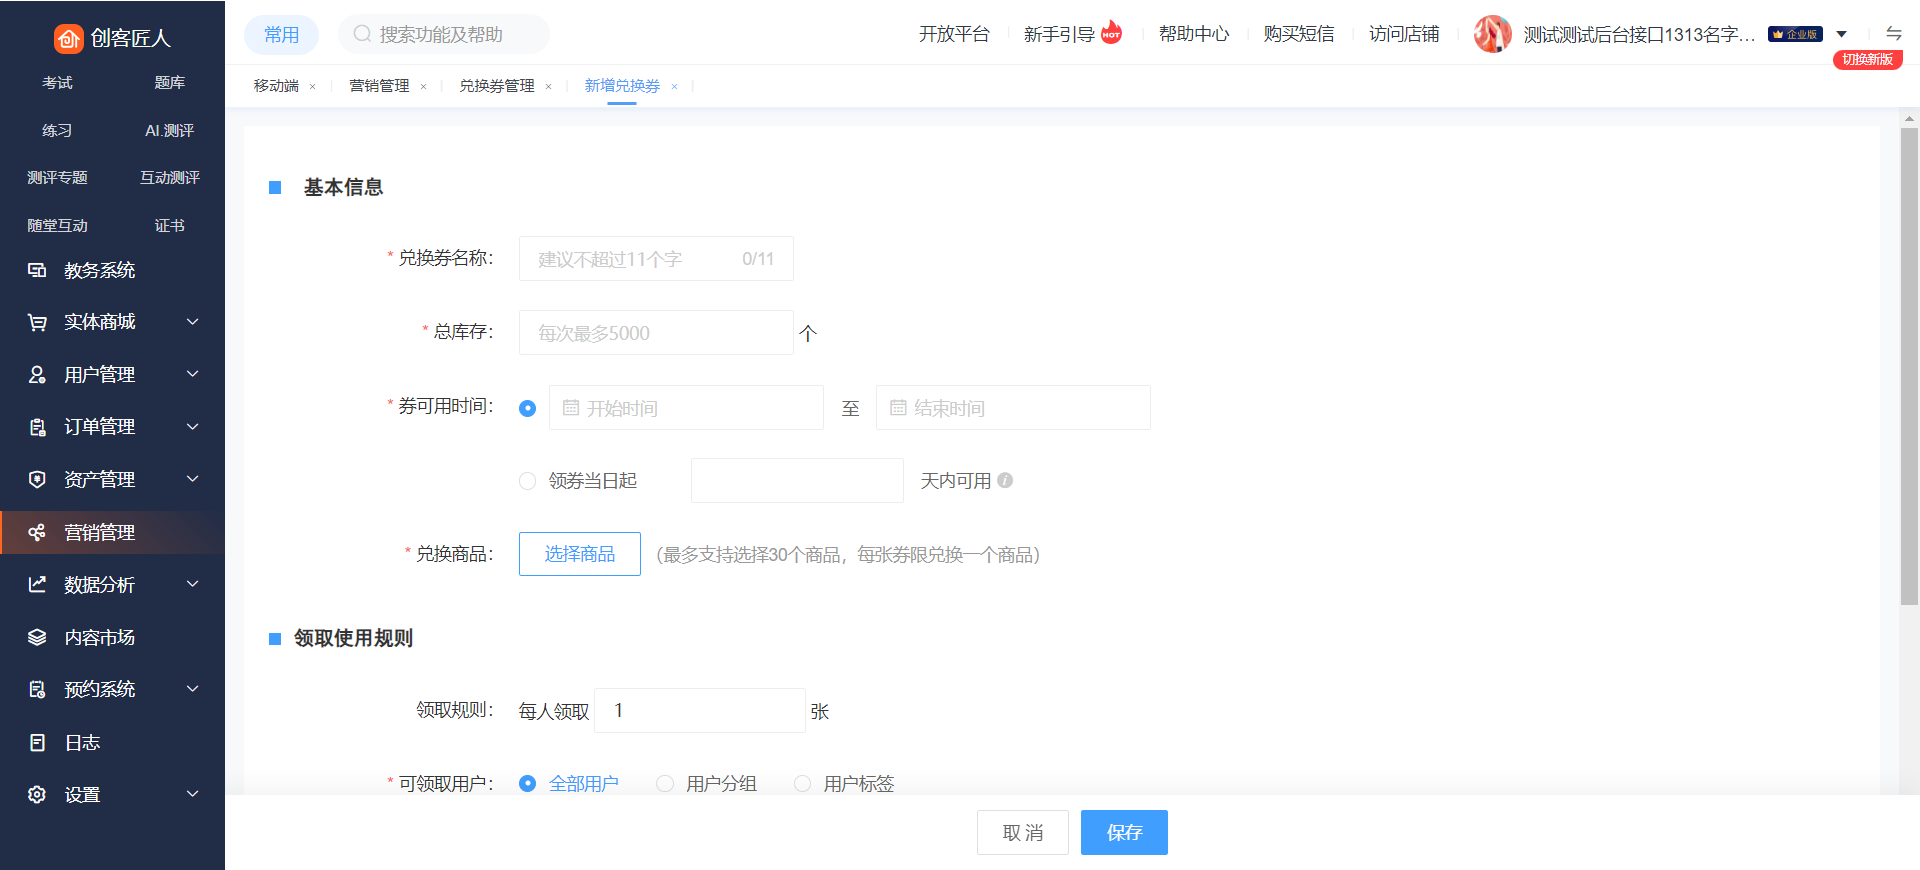Click the swap arrows icon at top right
Image resolution: width=1920 pixels, height=870 pixels.
point(1893,33)
